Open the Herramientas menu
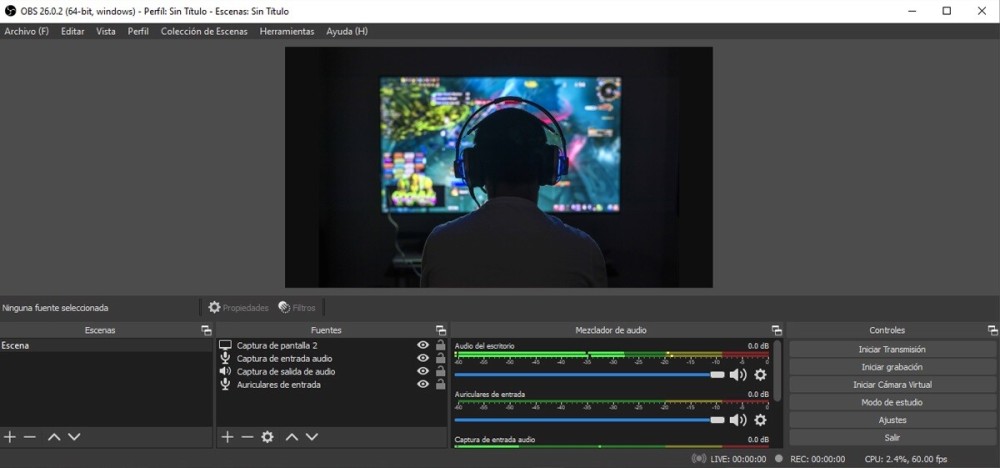1000x468 pixels. [287, 31]
